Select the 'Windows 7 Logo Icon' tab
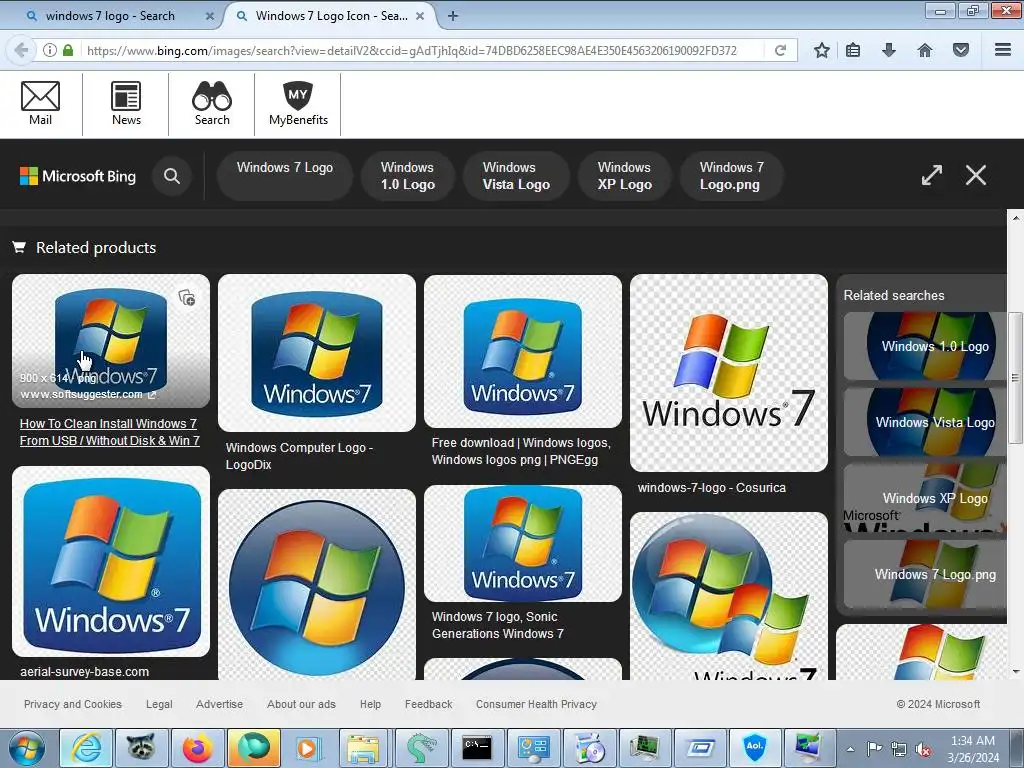1024x768 pixels. click(x=330, y=16)
